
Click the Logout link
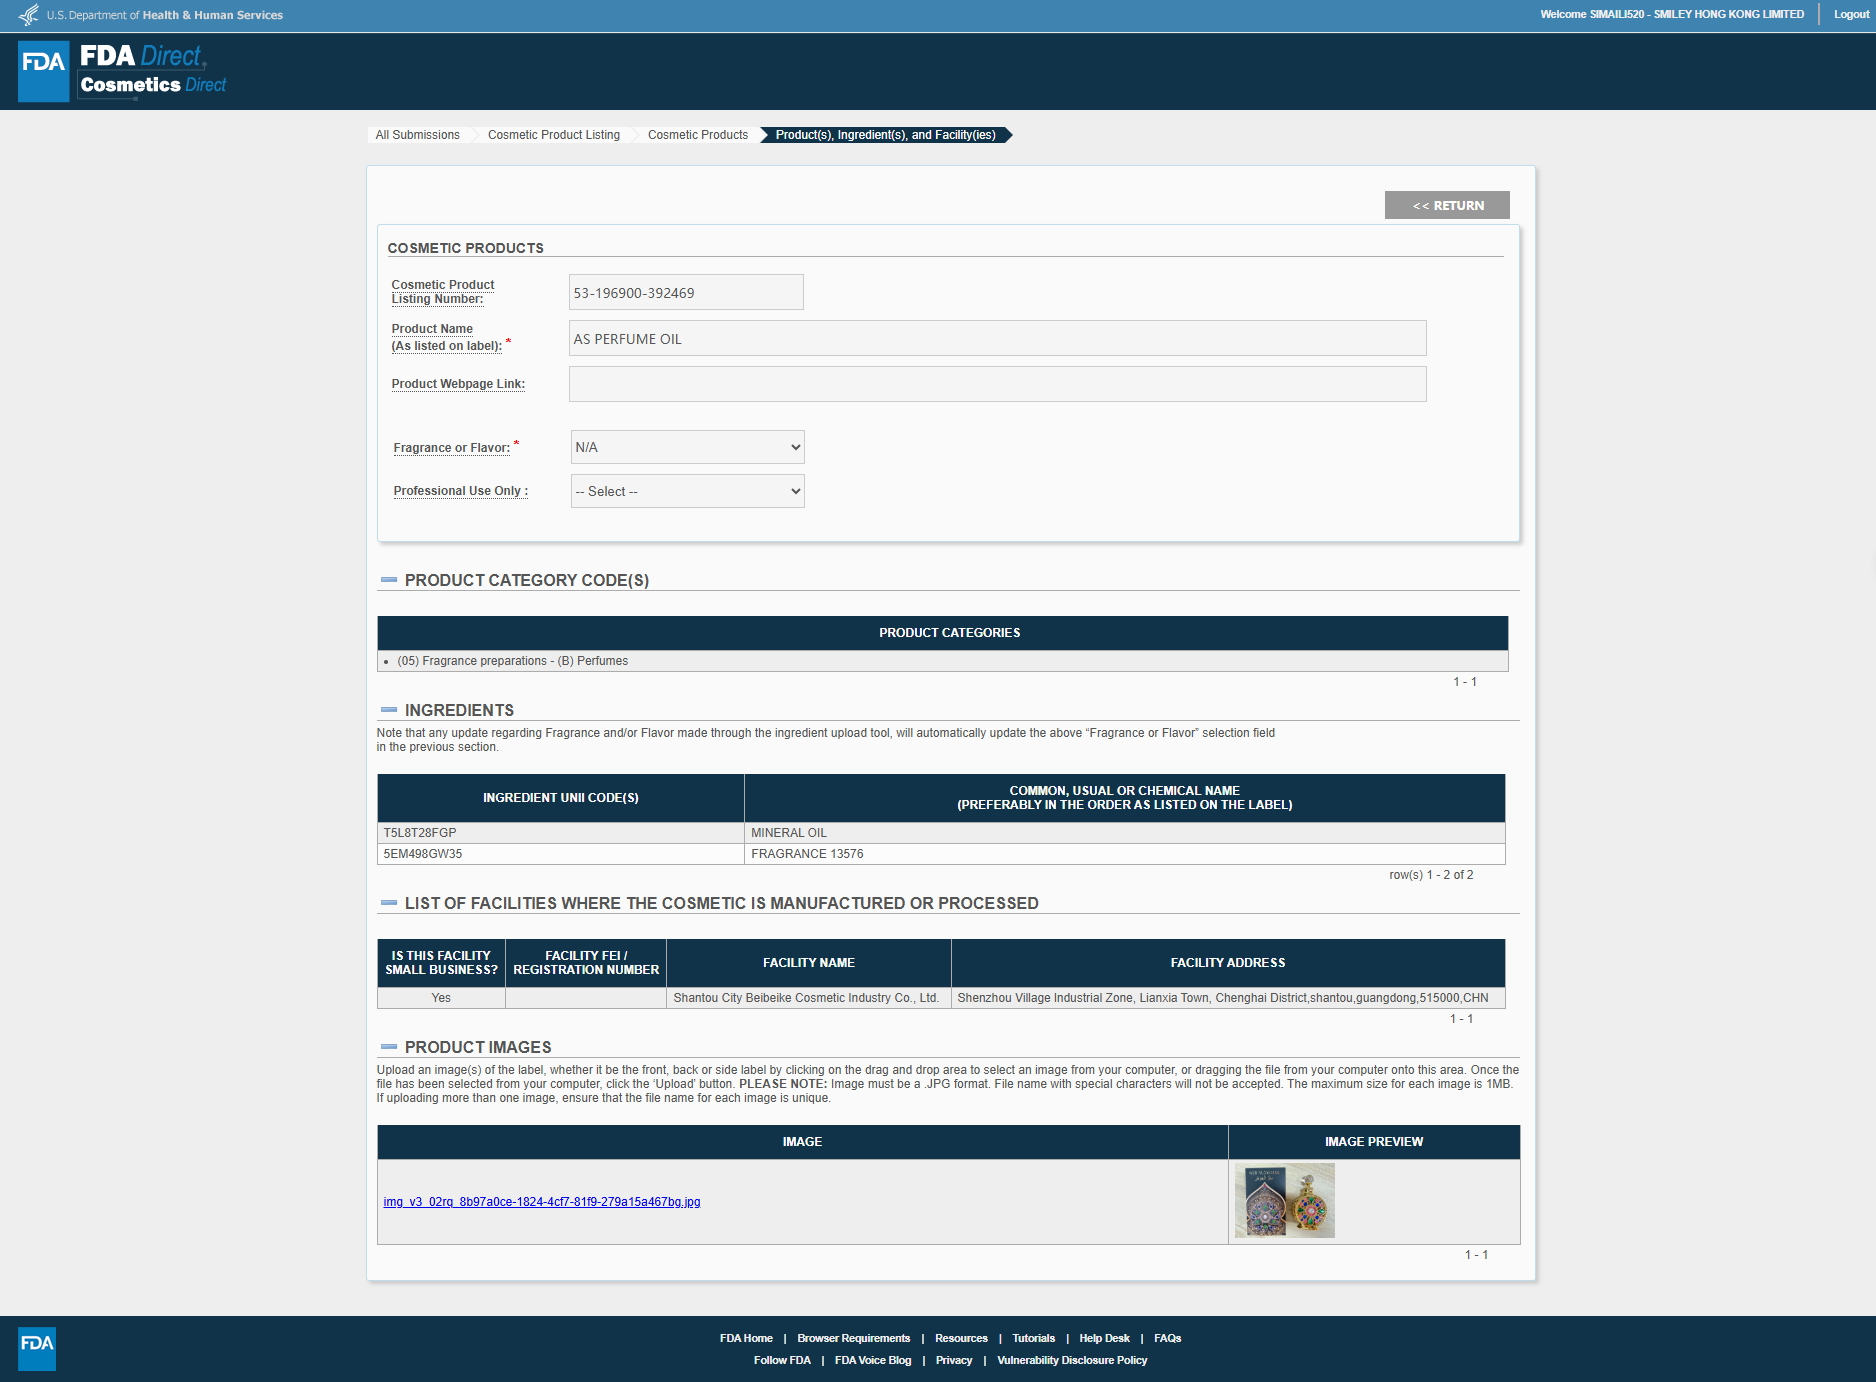point(1851,14)
